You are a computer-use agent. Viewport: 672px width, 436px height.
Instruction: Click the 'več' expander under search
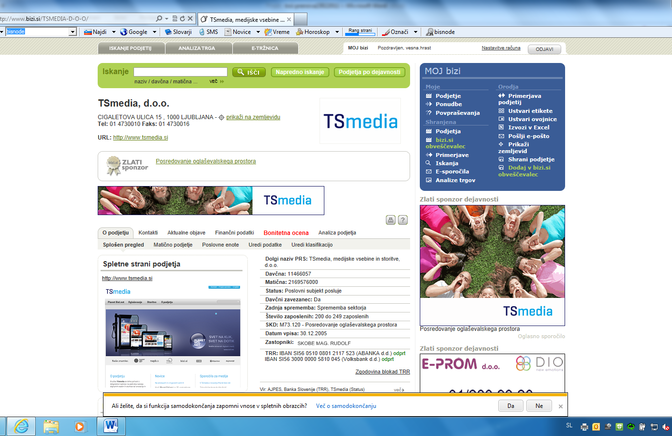point(216,81)
